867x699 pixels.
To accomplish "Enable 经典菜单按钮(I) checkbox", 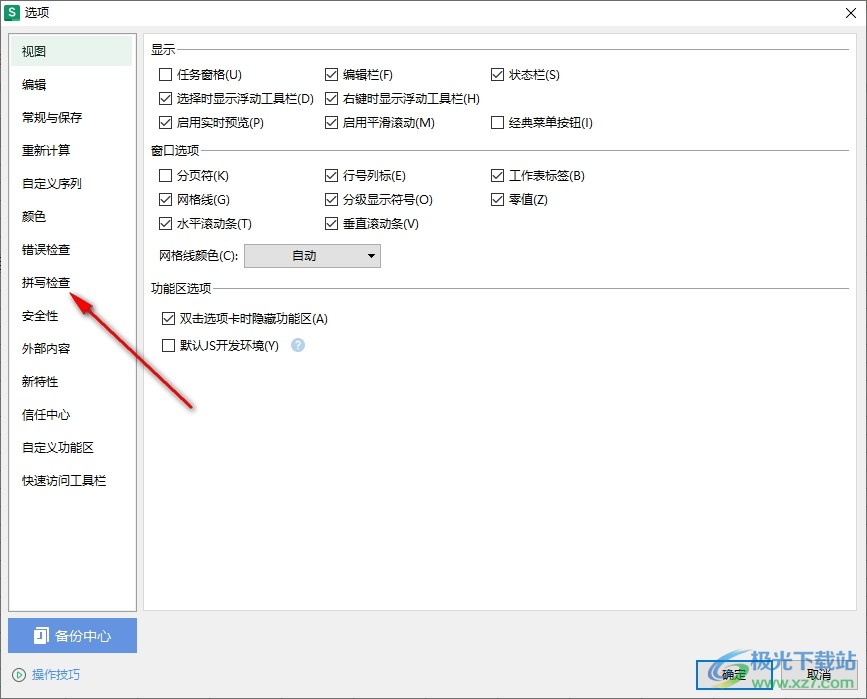I will click(497, 123).
